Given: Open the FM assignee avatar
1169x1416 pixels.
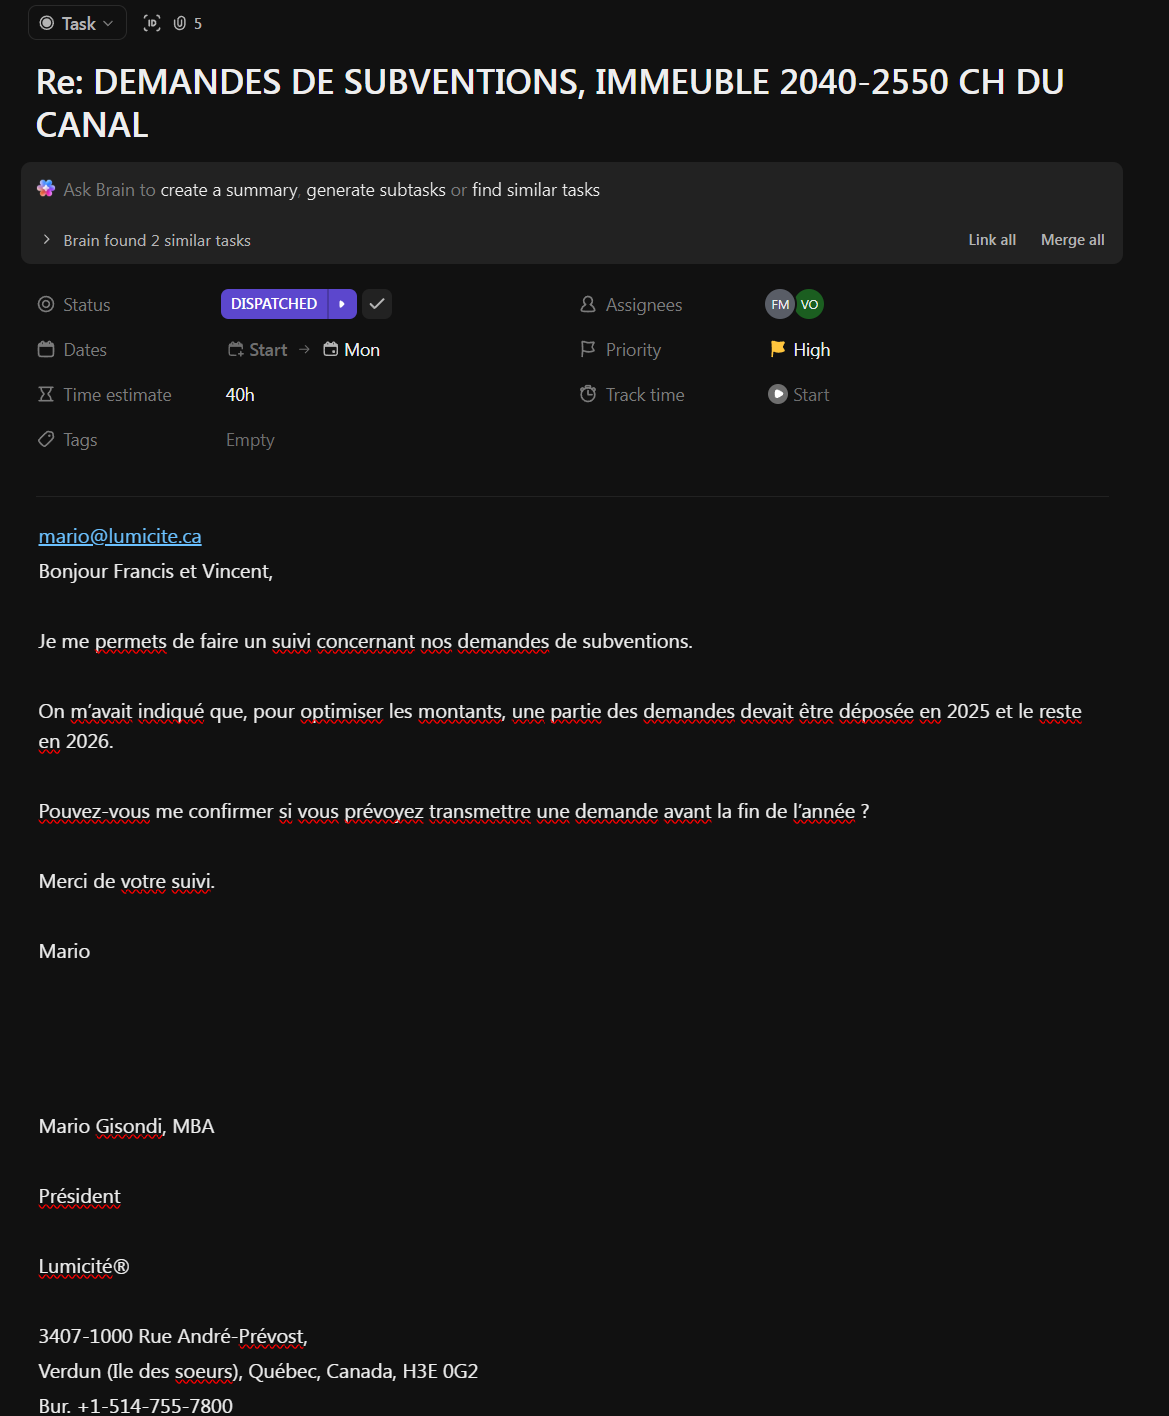Looking at the screenshot, I should click(x=780, y=304).
